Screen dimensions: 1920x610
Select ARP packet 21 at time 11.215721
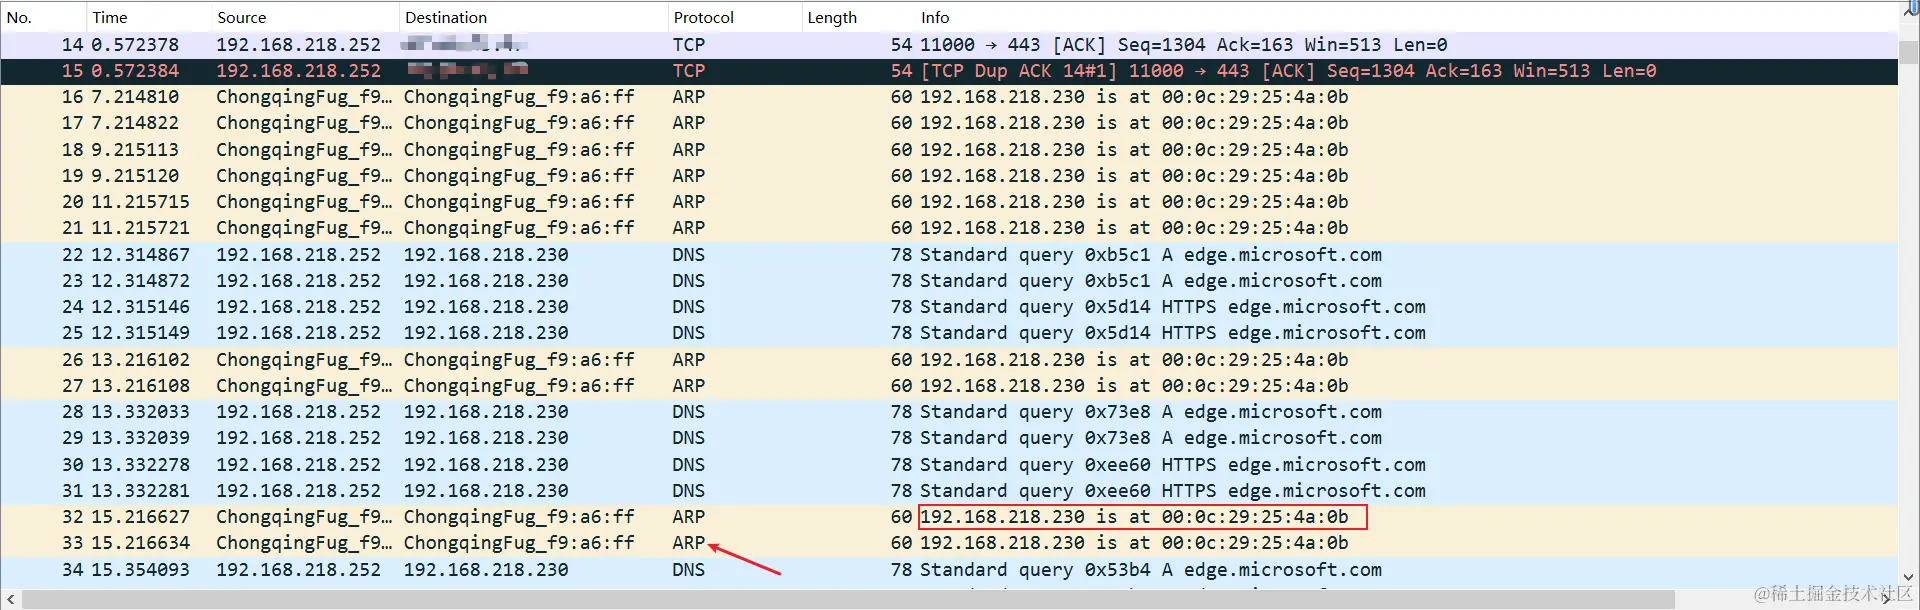point(949,228)
